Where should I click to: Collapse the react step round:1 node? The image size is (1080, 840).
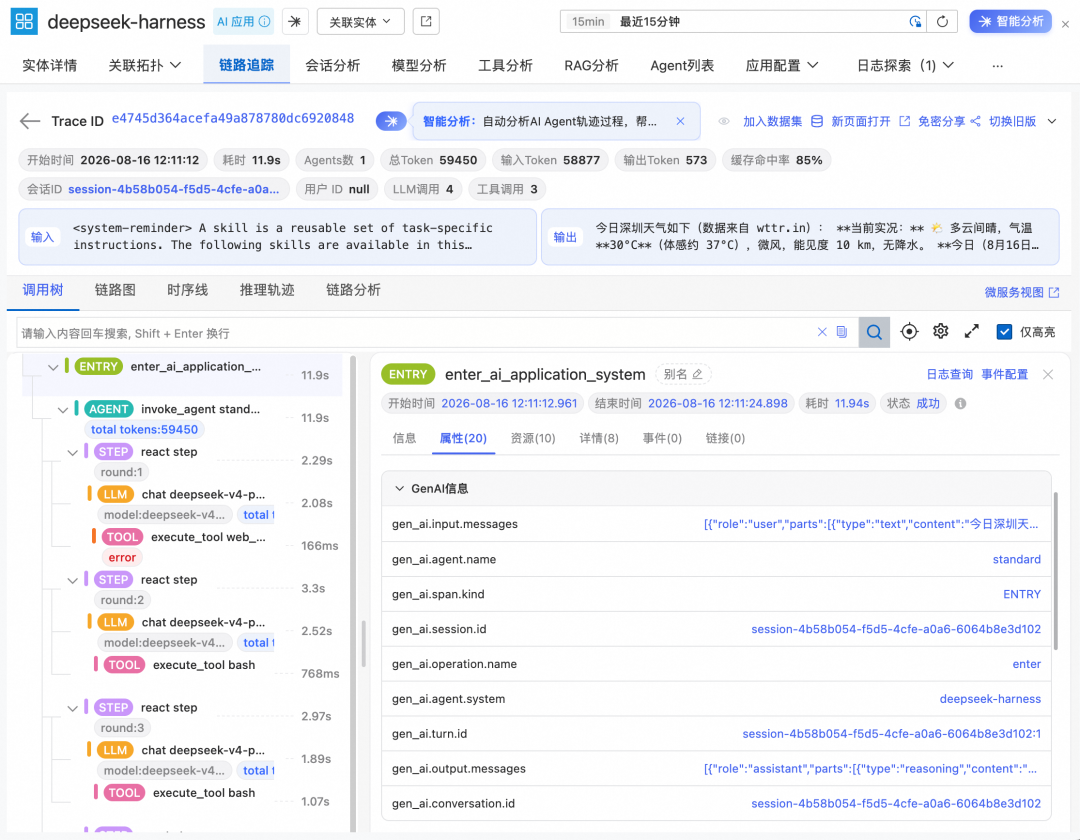(x=72, y=453)
